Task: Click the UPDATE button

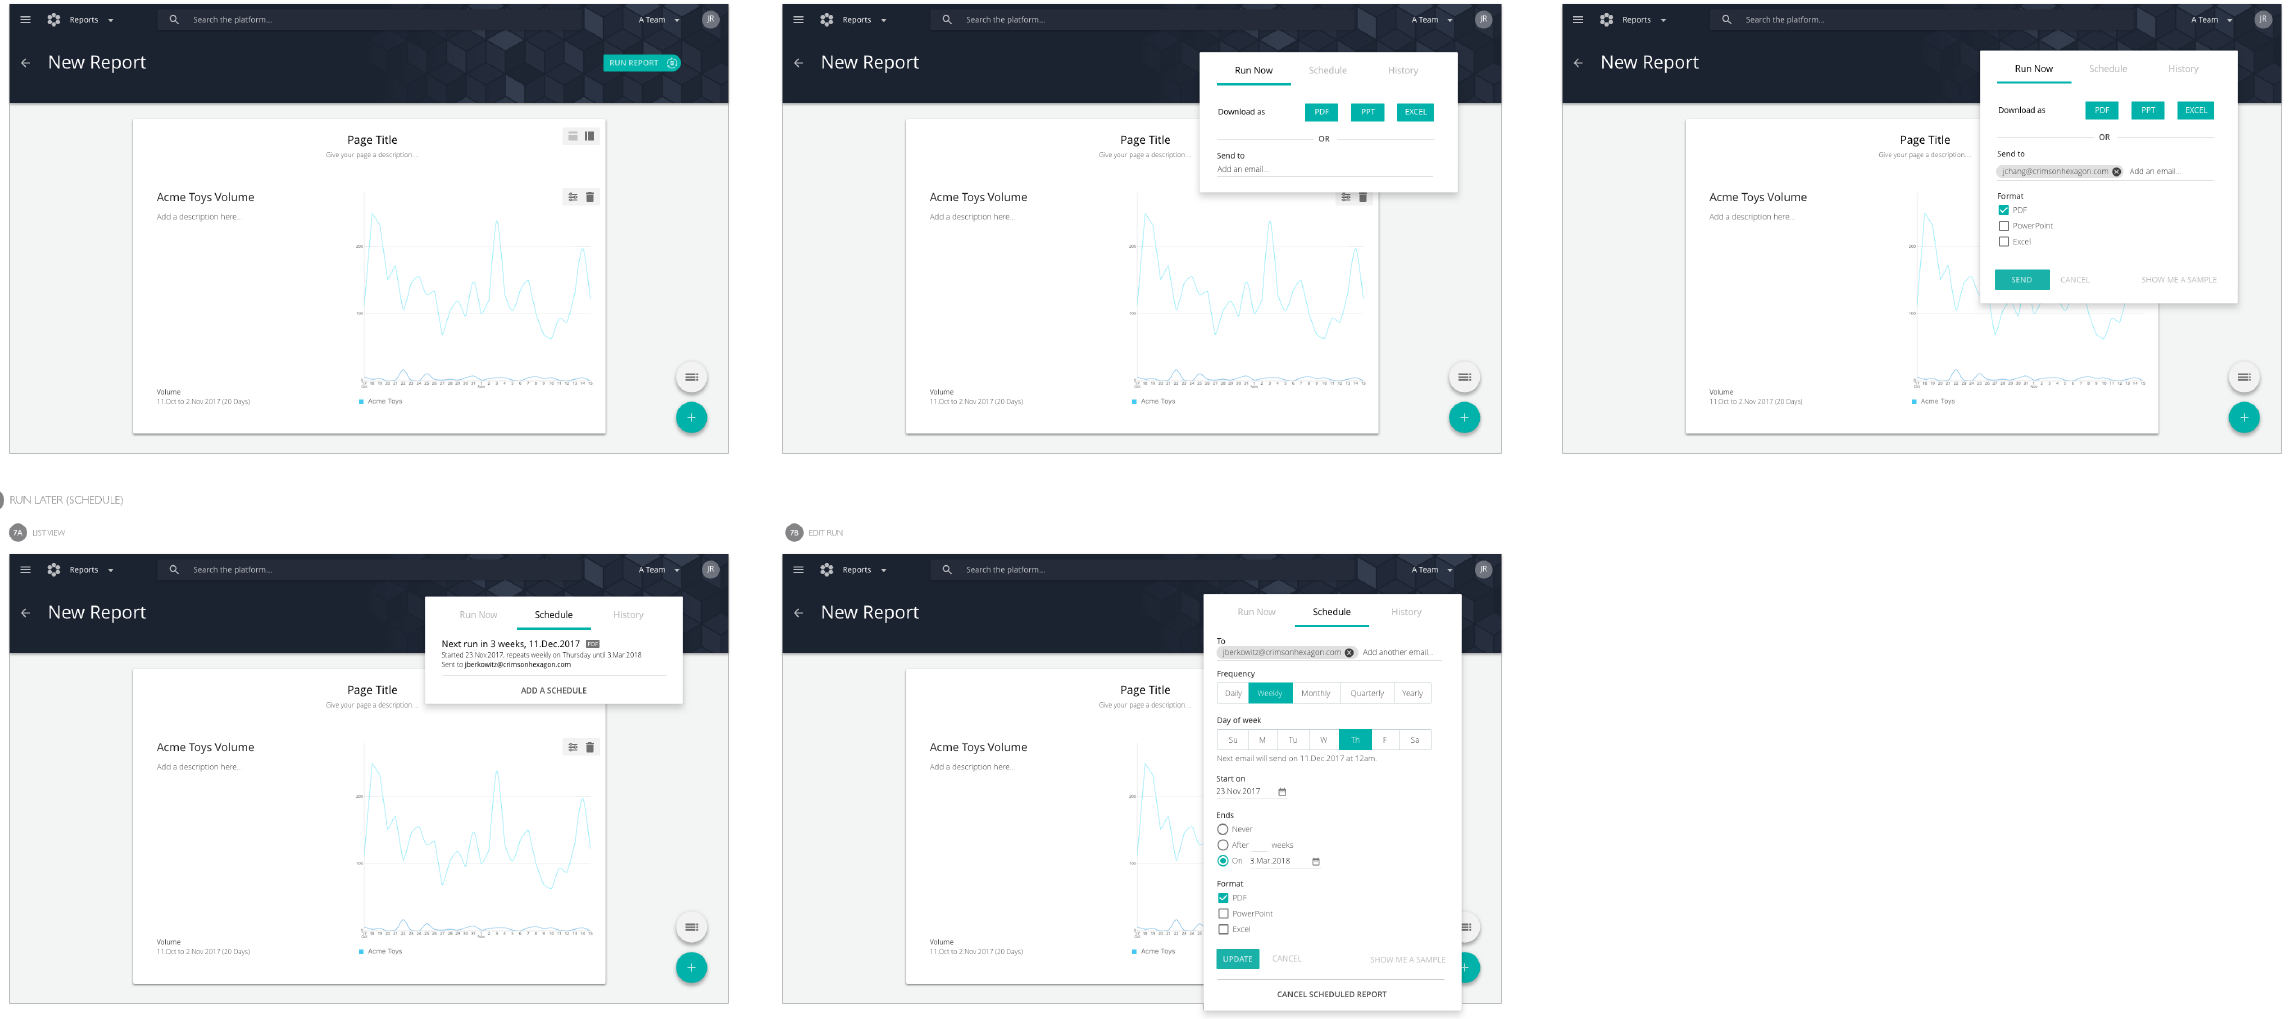Action: tap(1237, 959)
